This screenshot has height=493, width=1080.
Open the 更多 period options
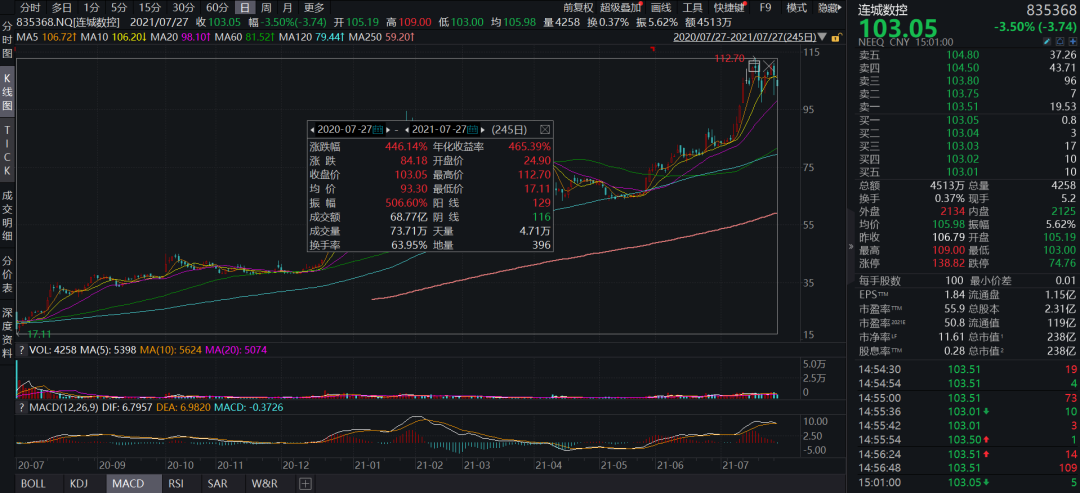314,7
